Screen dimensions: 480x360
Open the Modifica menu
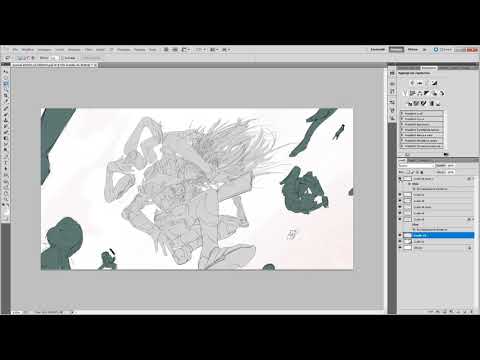pos(28,49)
